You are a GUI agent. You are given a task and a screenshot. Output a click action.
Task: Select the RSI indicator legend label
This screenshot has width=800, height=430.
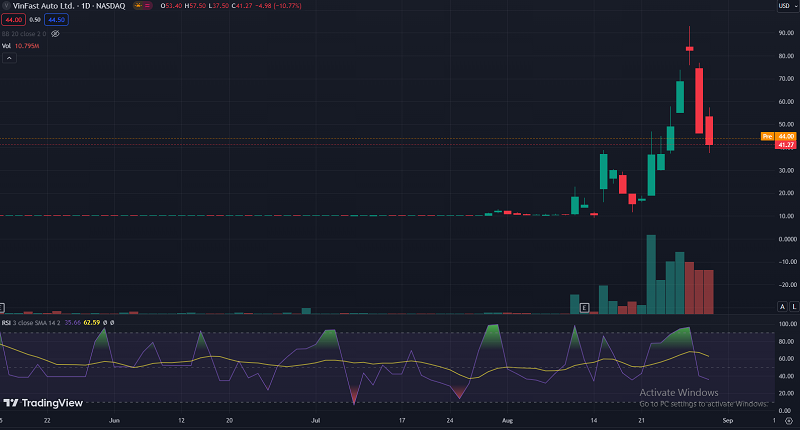coord(8,323)
